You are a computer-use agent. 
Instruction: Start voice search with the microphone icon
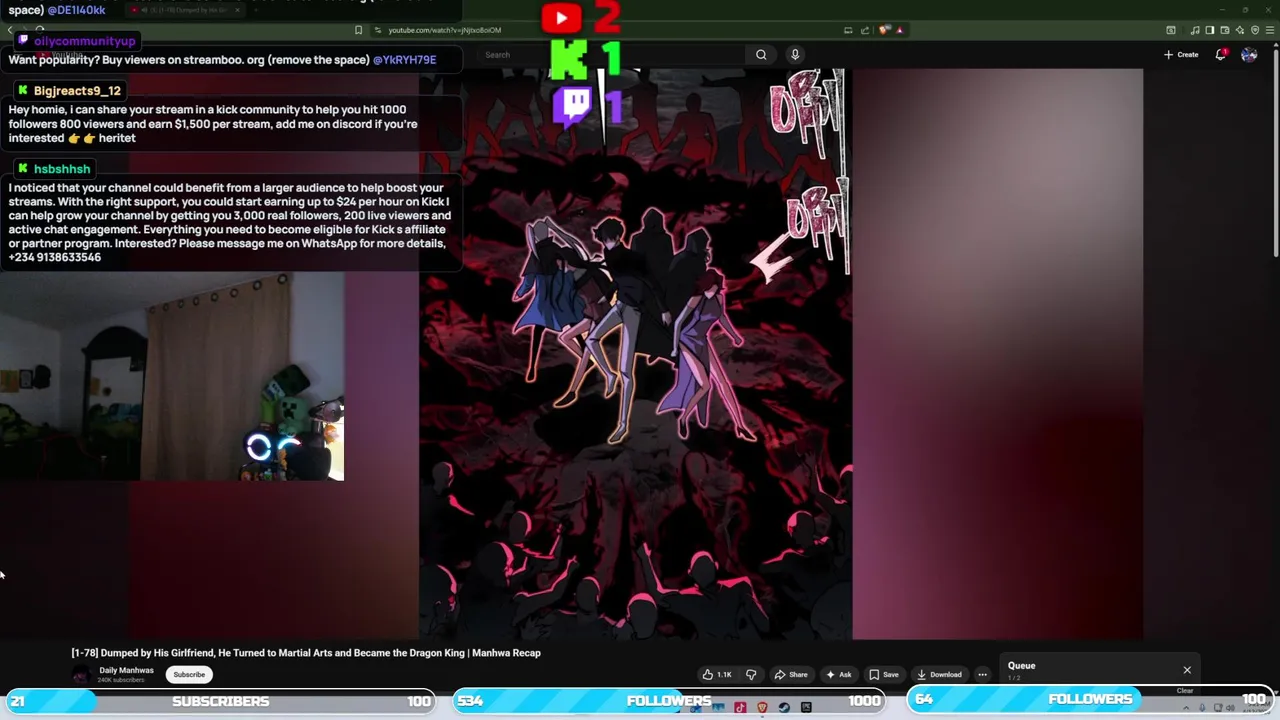point(795,55)
